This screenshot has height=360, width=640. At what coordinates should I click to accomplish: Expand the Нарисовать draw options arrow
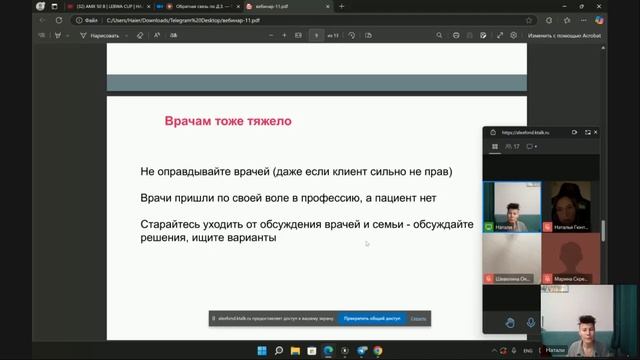pos(127,36)
